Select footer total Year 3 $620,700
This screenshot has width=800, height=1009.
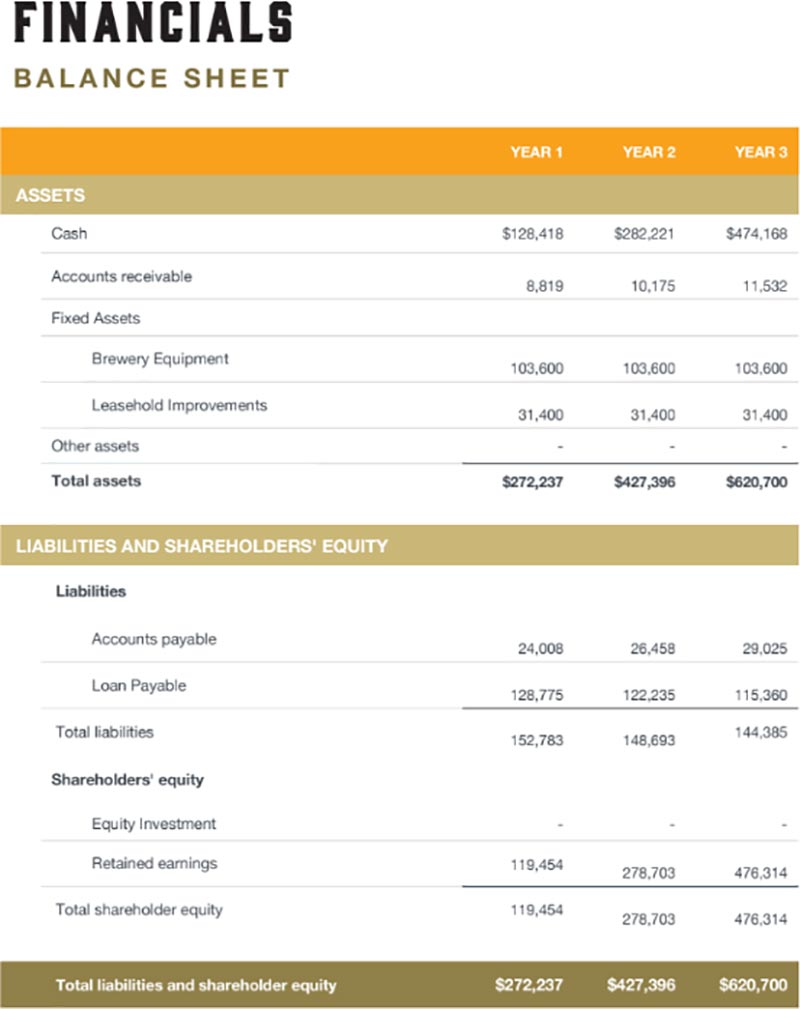pyautogui.click(x=753, y=985)
